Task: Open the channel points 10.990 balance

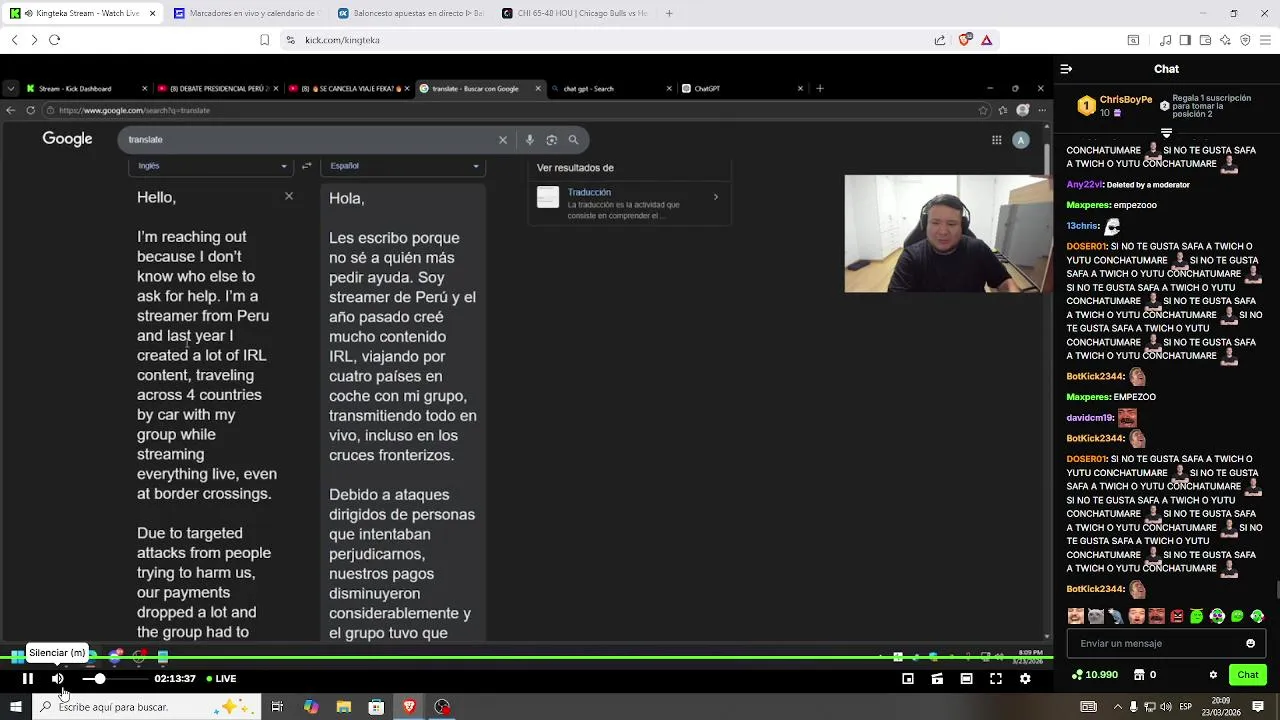Action: pyautogui.click(x=1095, y=675)
